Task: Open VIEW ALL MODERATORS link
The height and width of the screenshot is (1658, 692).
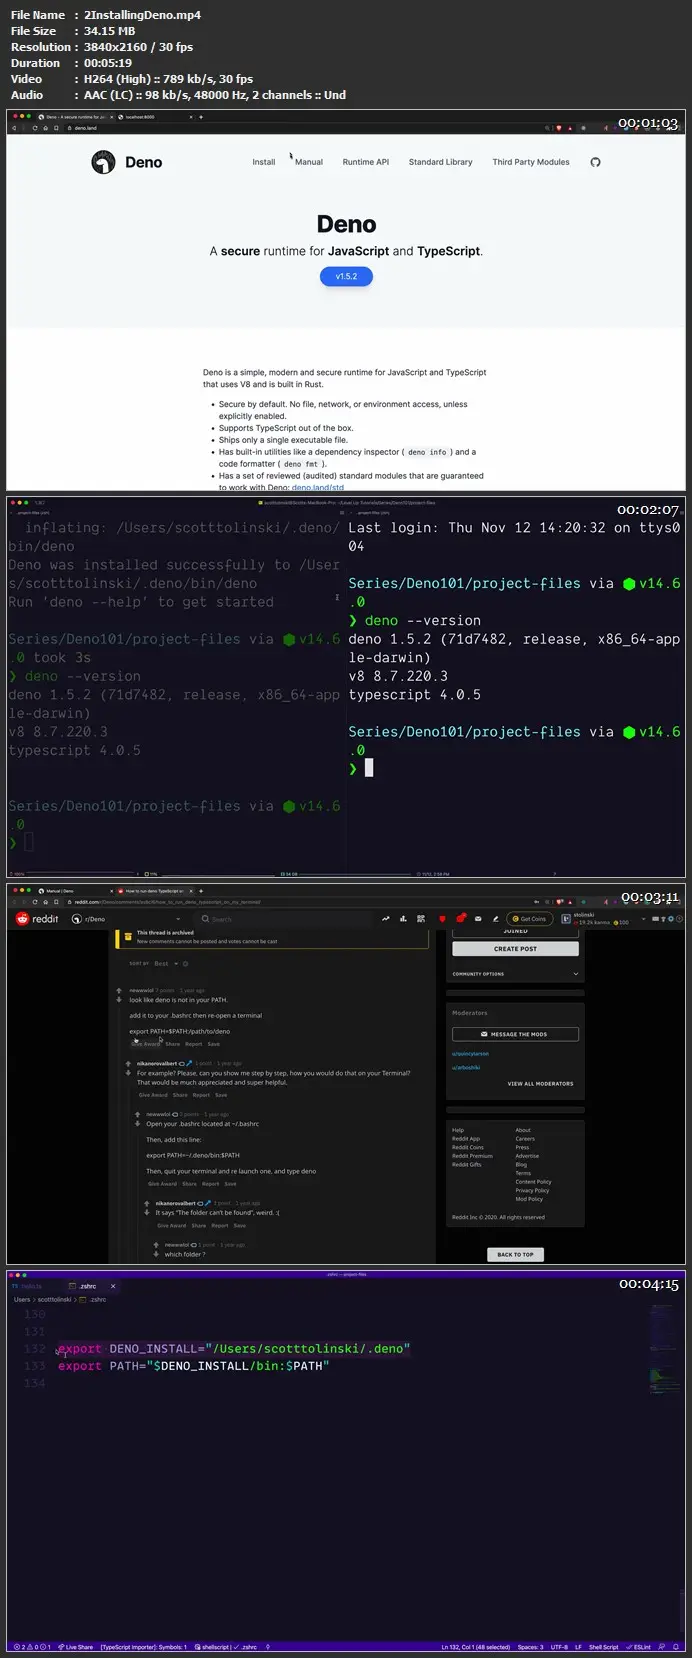Action: point(540,1084)
